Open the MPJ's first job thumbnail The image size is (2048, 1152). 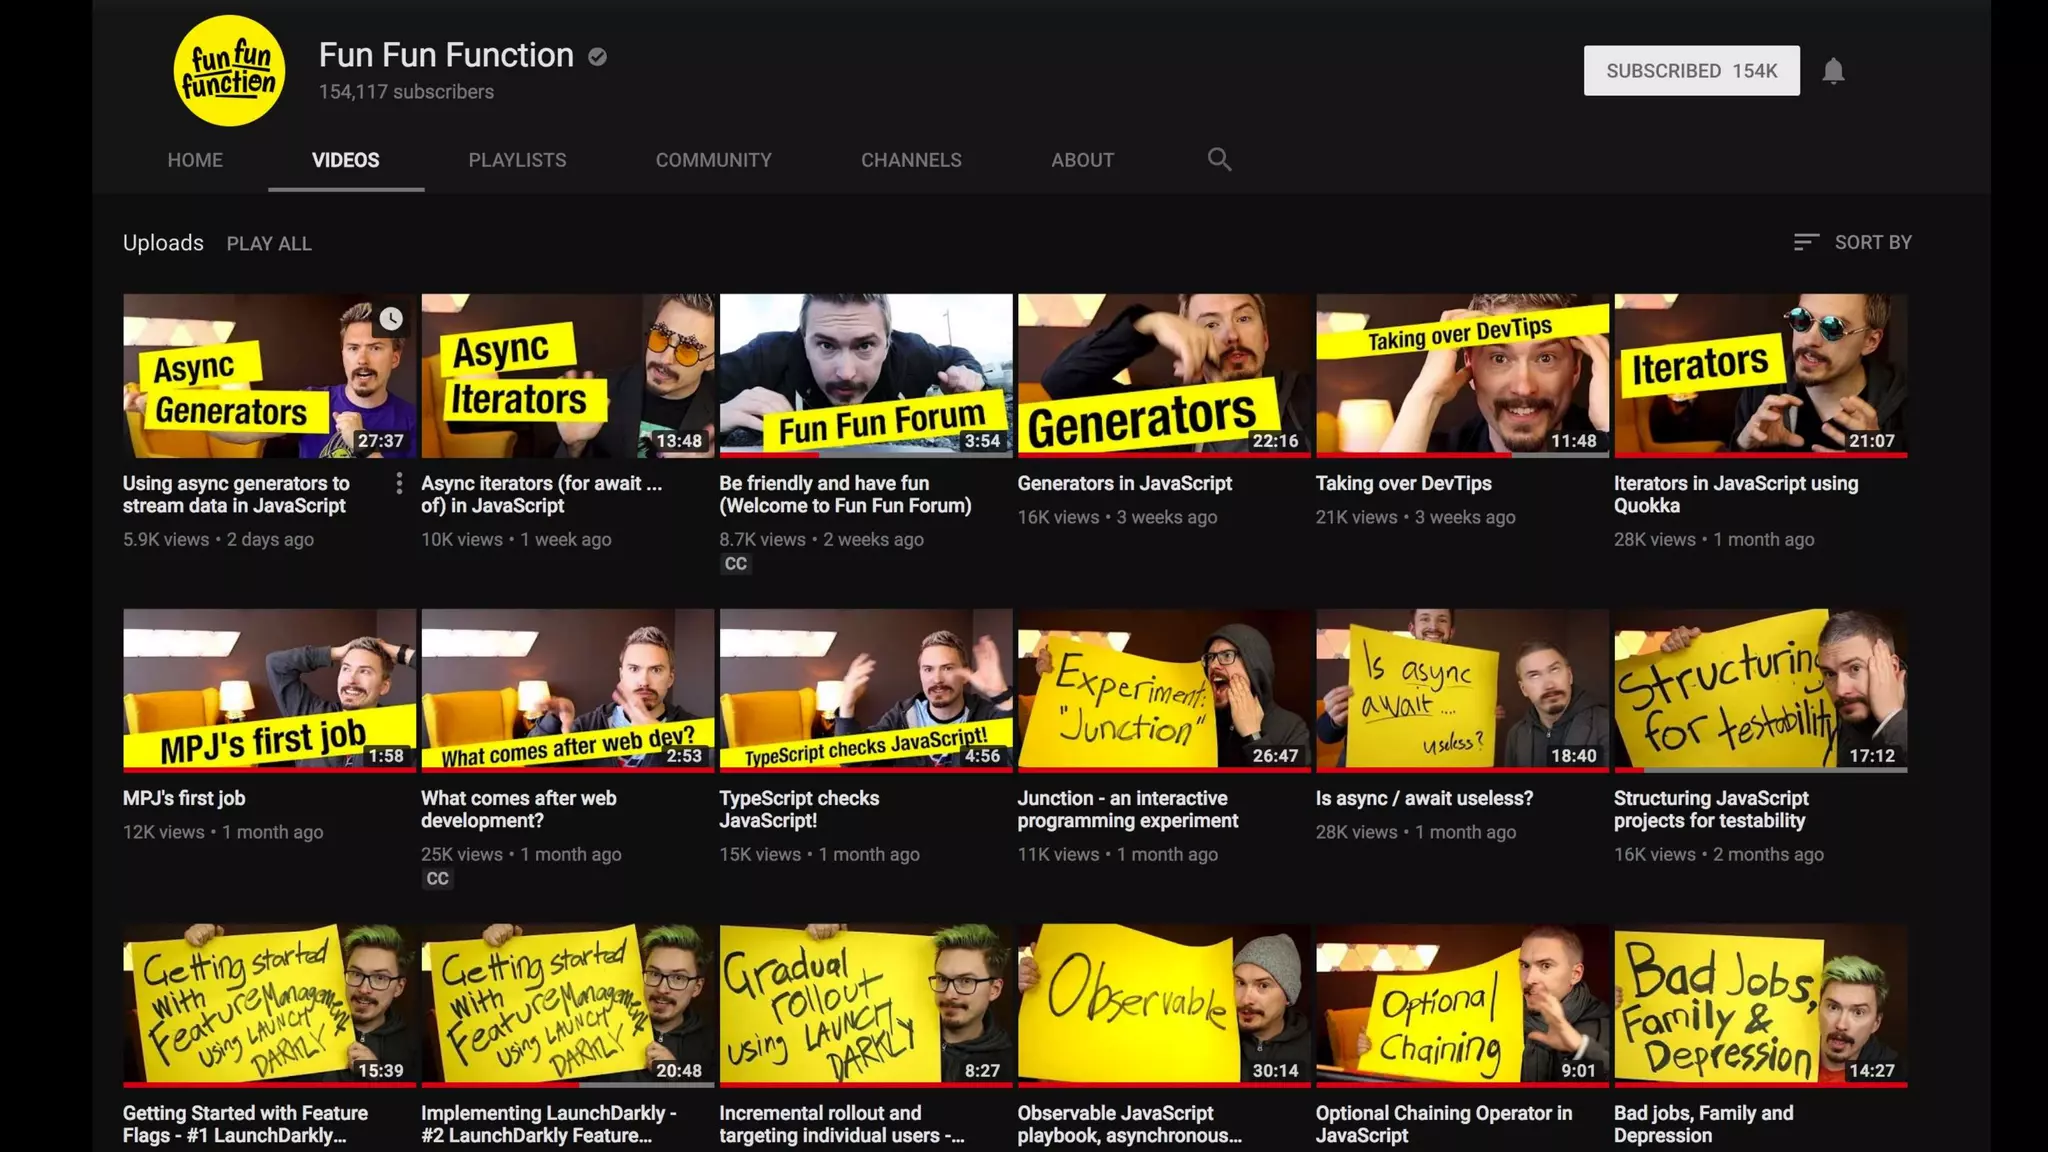click(x=269, y=690)
